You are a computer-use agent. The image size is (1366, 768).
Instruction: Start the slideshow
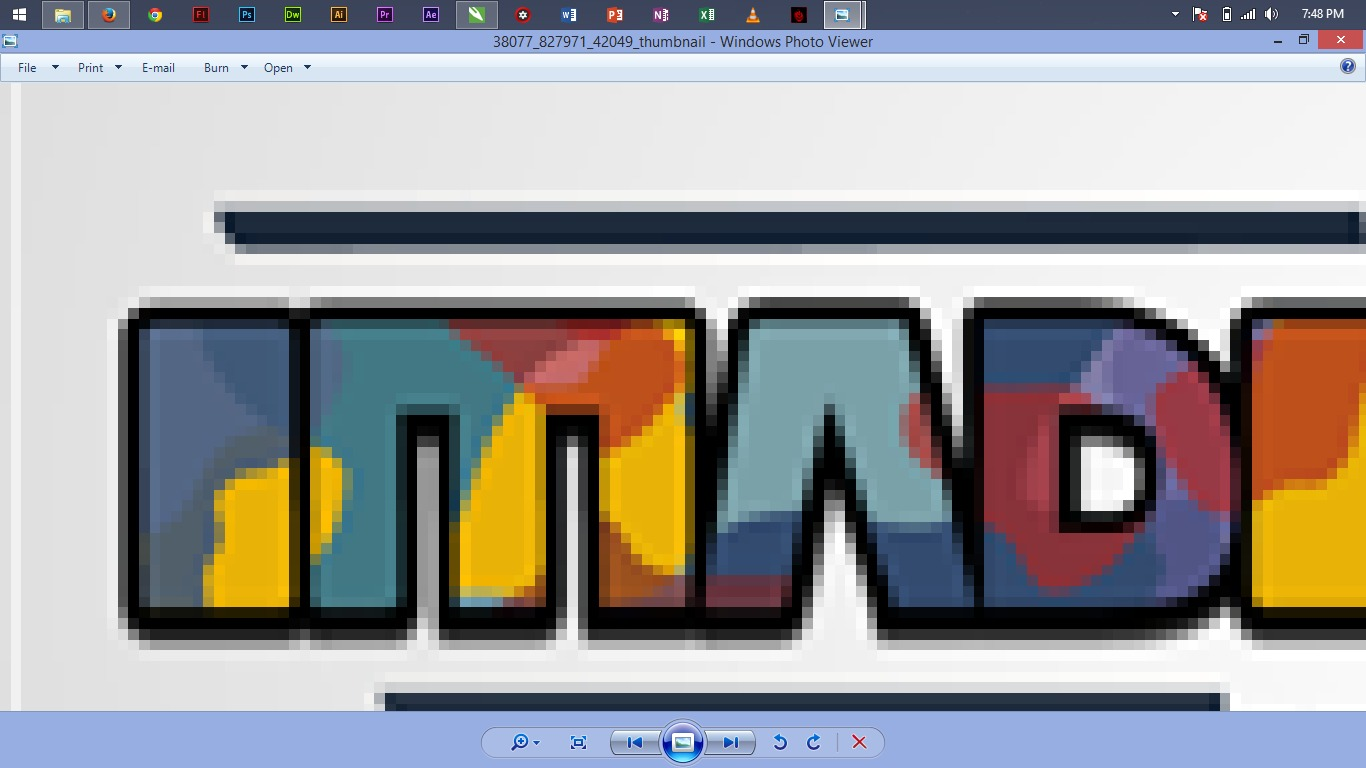pyautogui.click(x=682, y=742)
